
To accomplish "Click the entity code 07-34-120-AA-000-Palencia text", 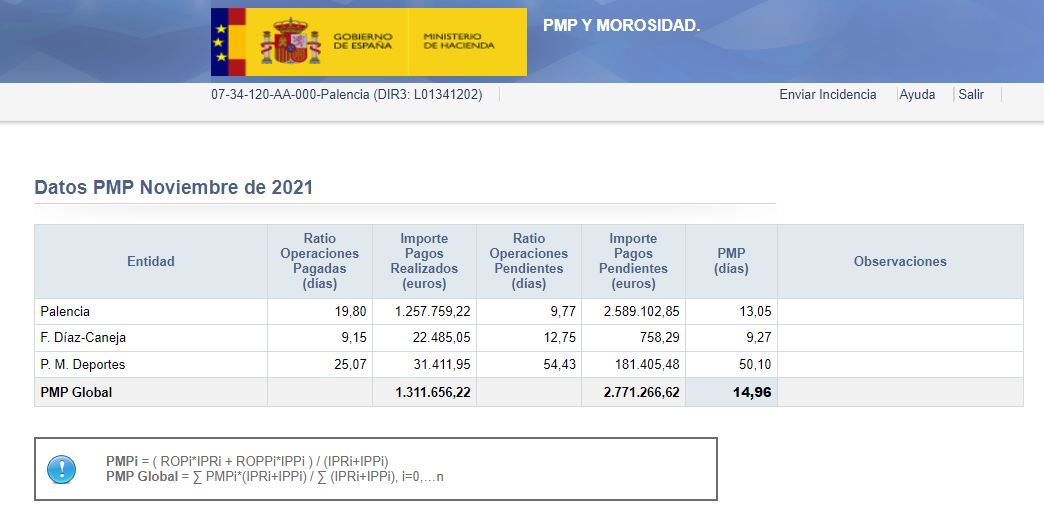I will [346, 95].
